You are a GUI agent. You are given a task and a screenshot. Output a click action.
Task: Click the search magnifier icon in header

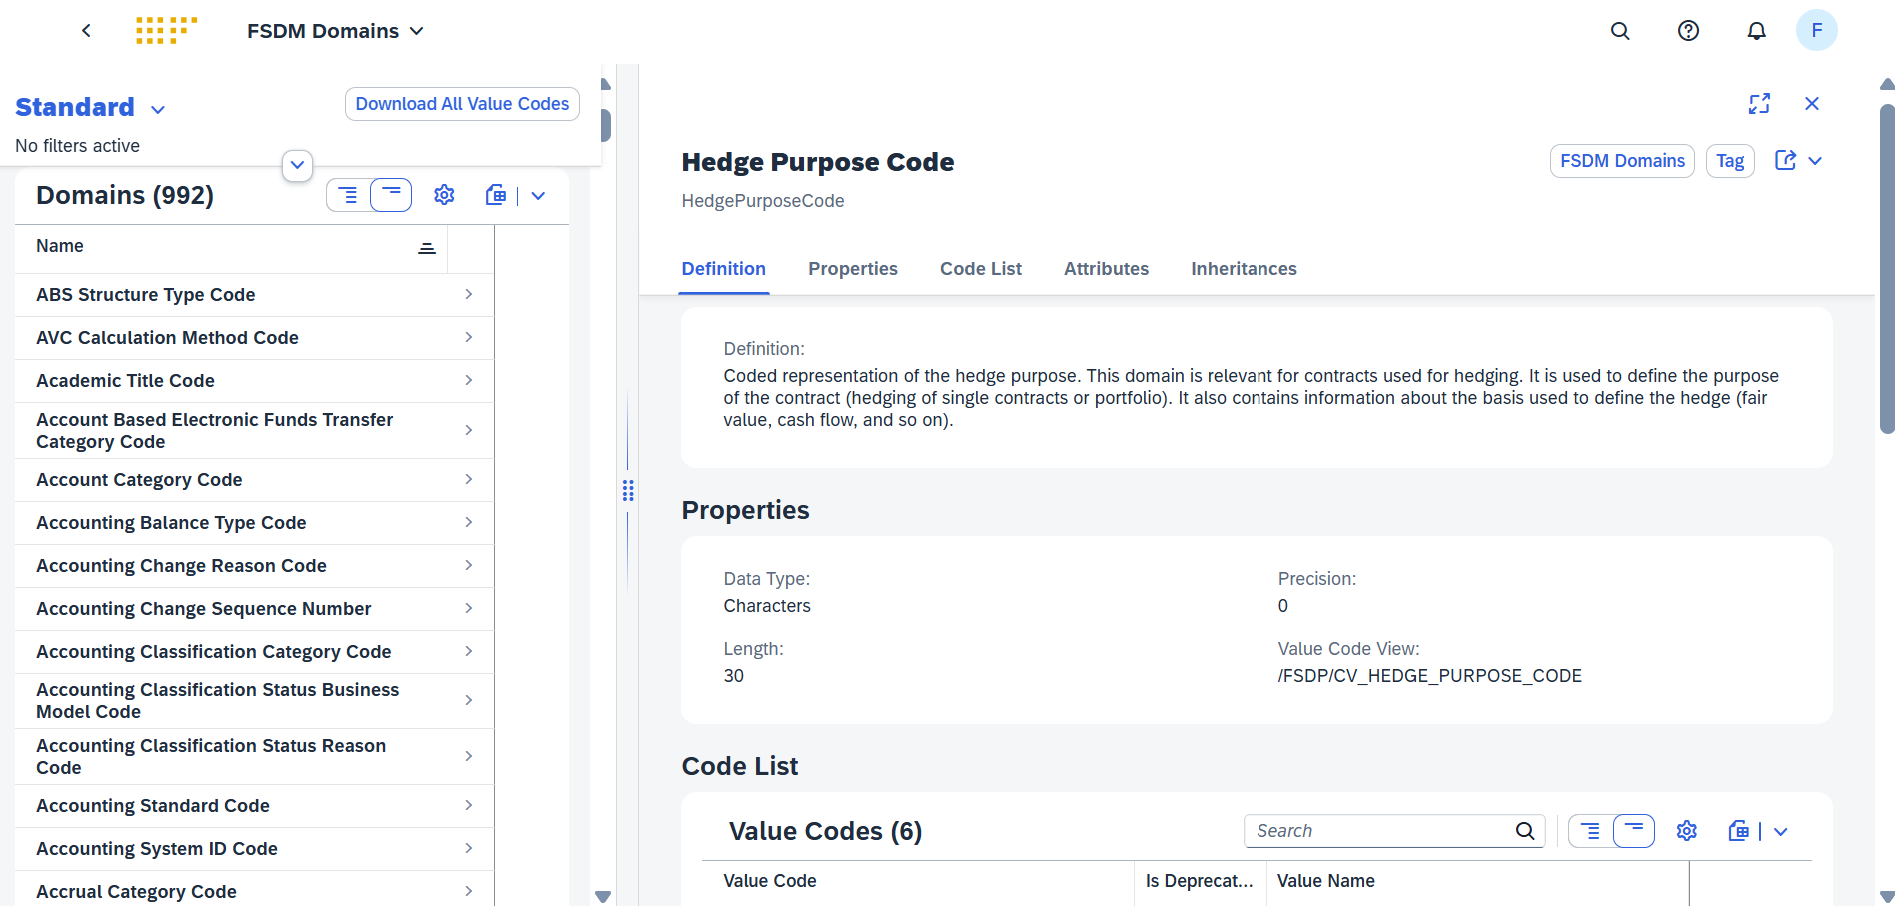point(1620,31)
